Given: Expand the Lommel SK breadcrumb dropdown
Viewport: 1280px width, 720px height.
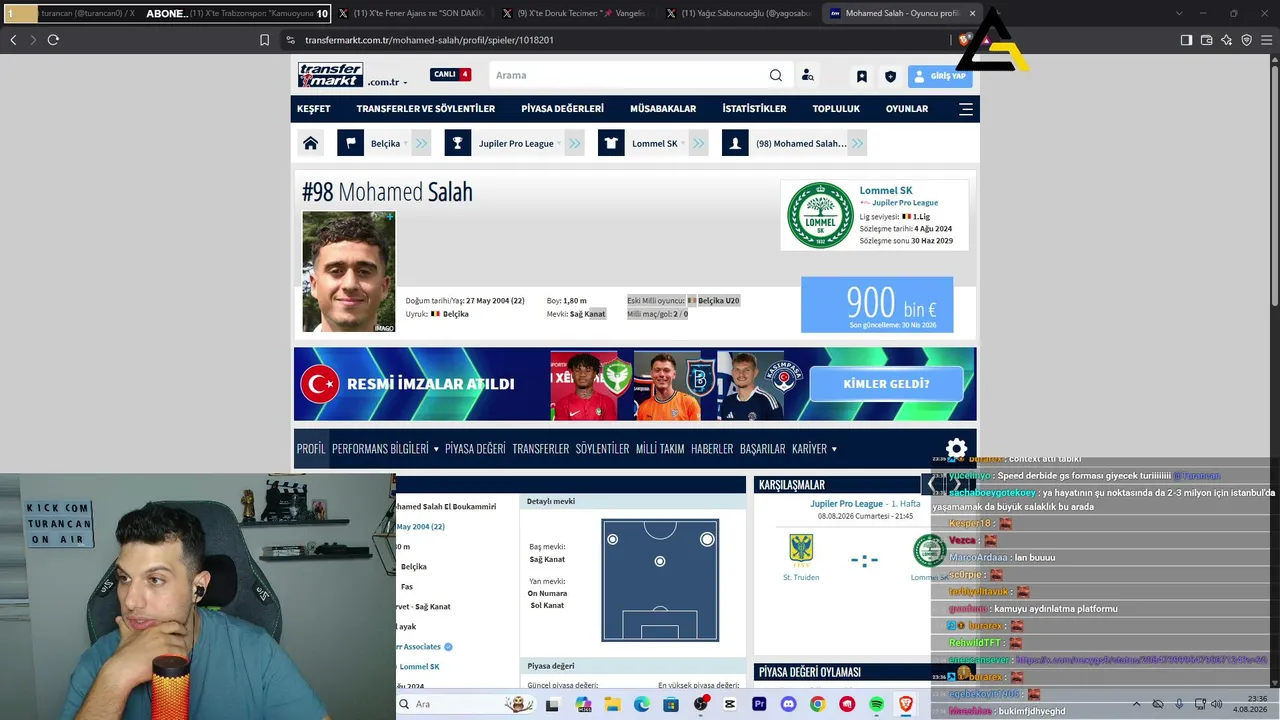Looking at the screenshot, I should tap(683, 143).
